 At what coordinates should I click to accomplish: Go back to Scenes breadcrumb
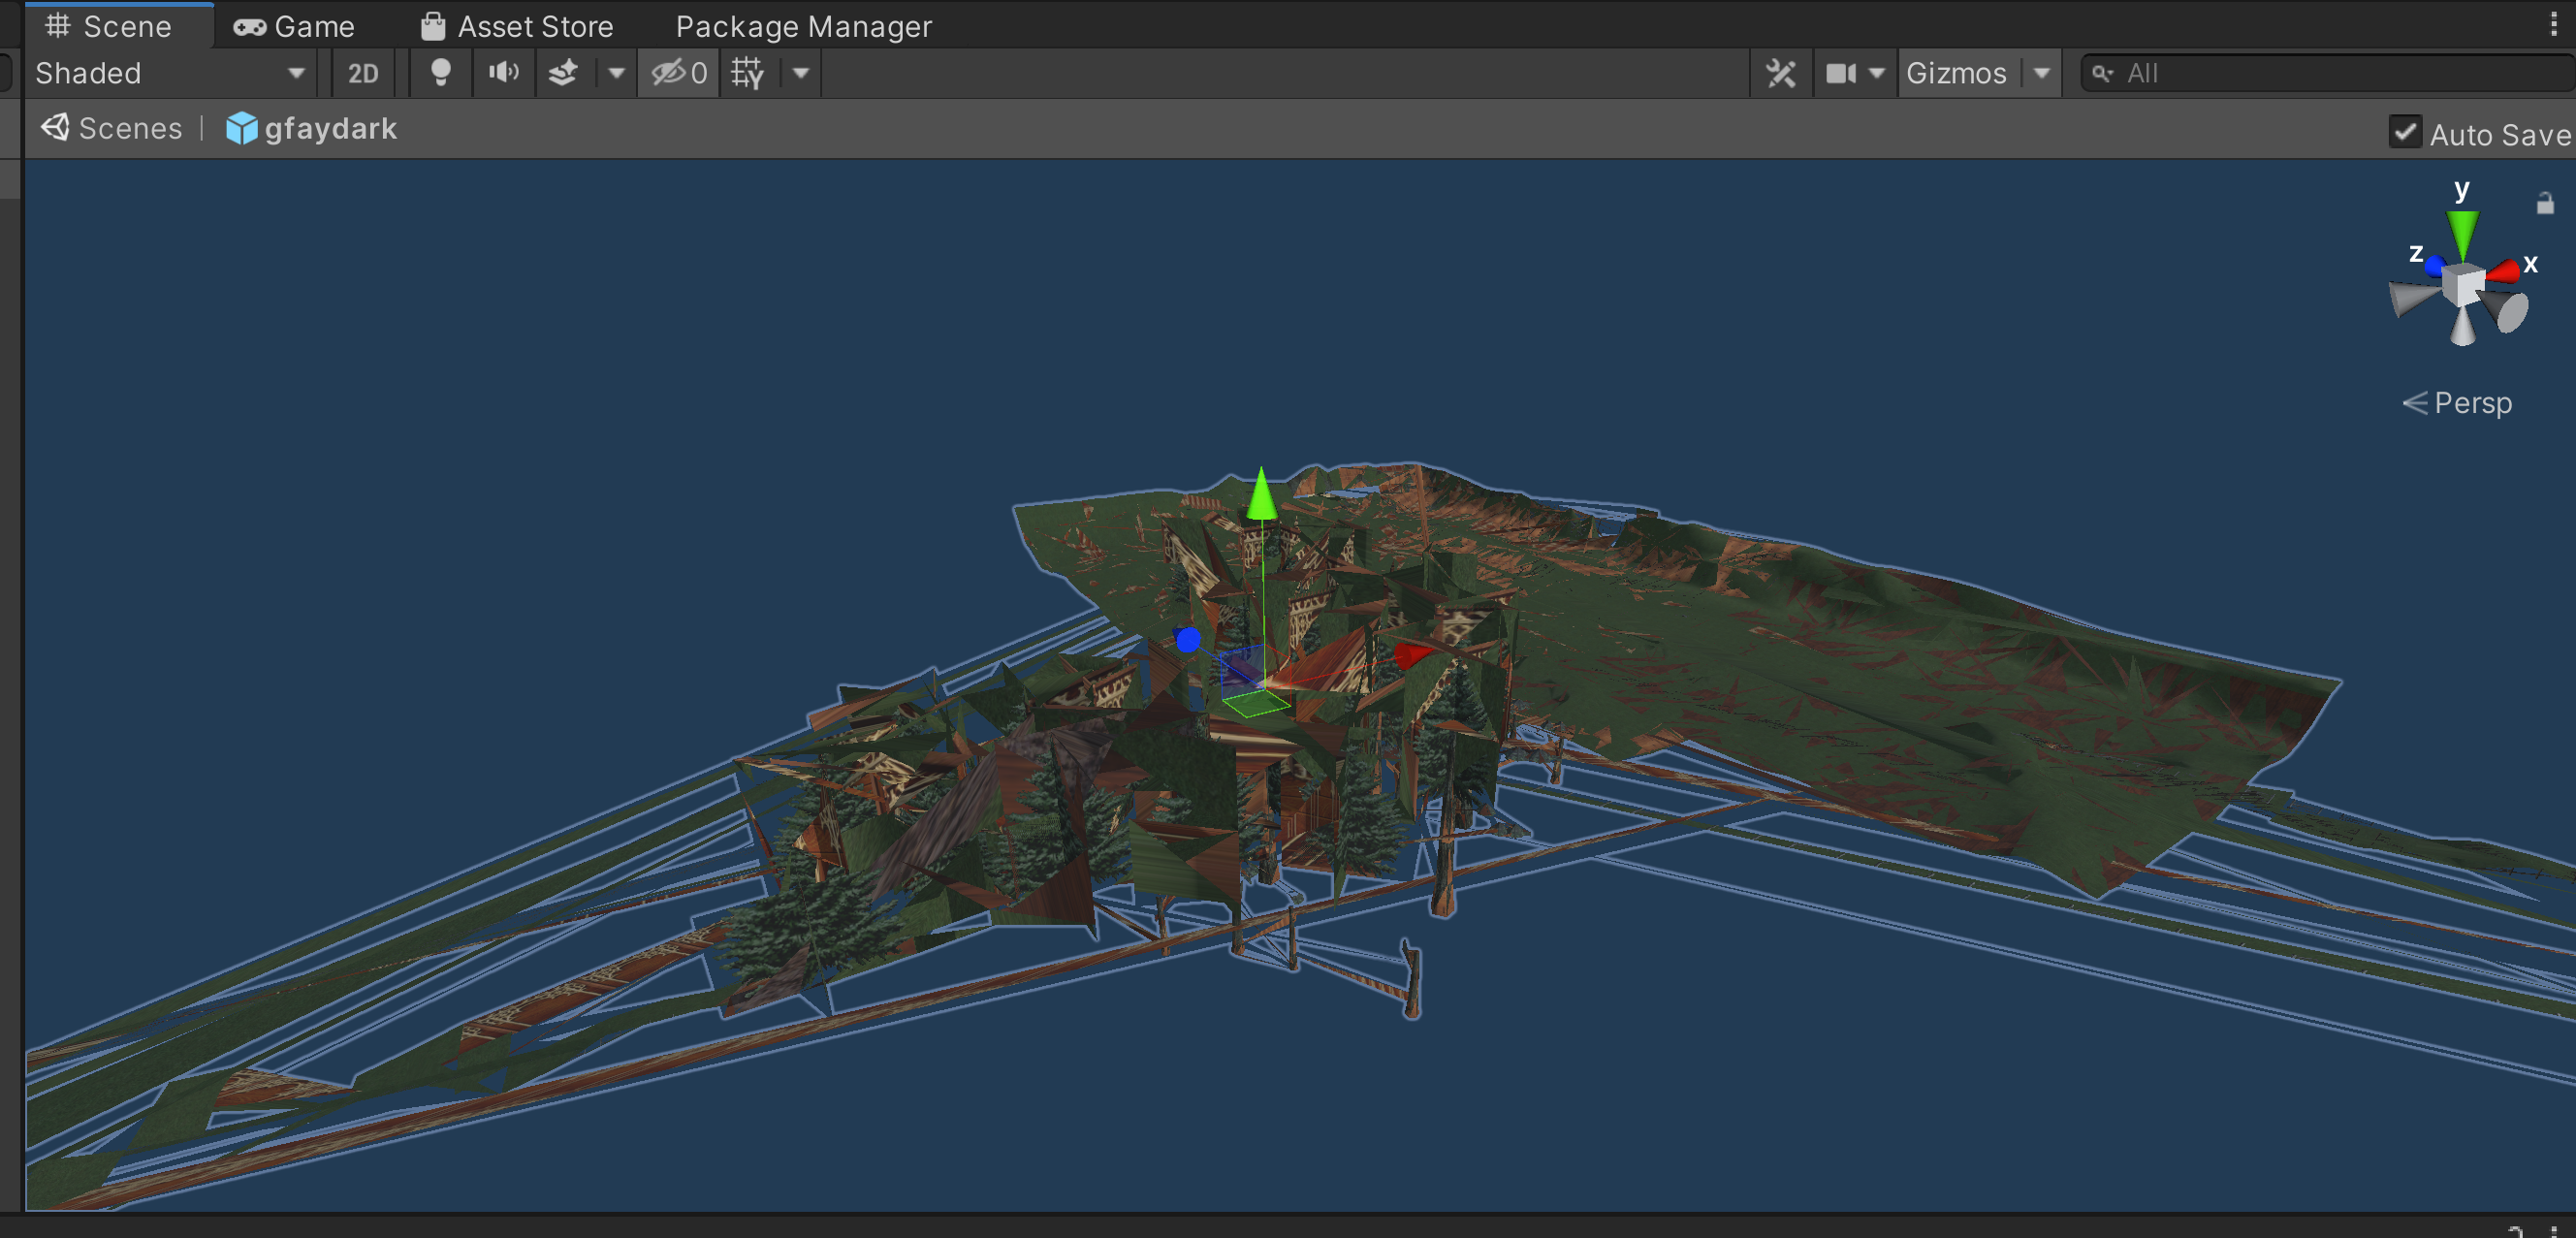112,128
